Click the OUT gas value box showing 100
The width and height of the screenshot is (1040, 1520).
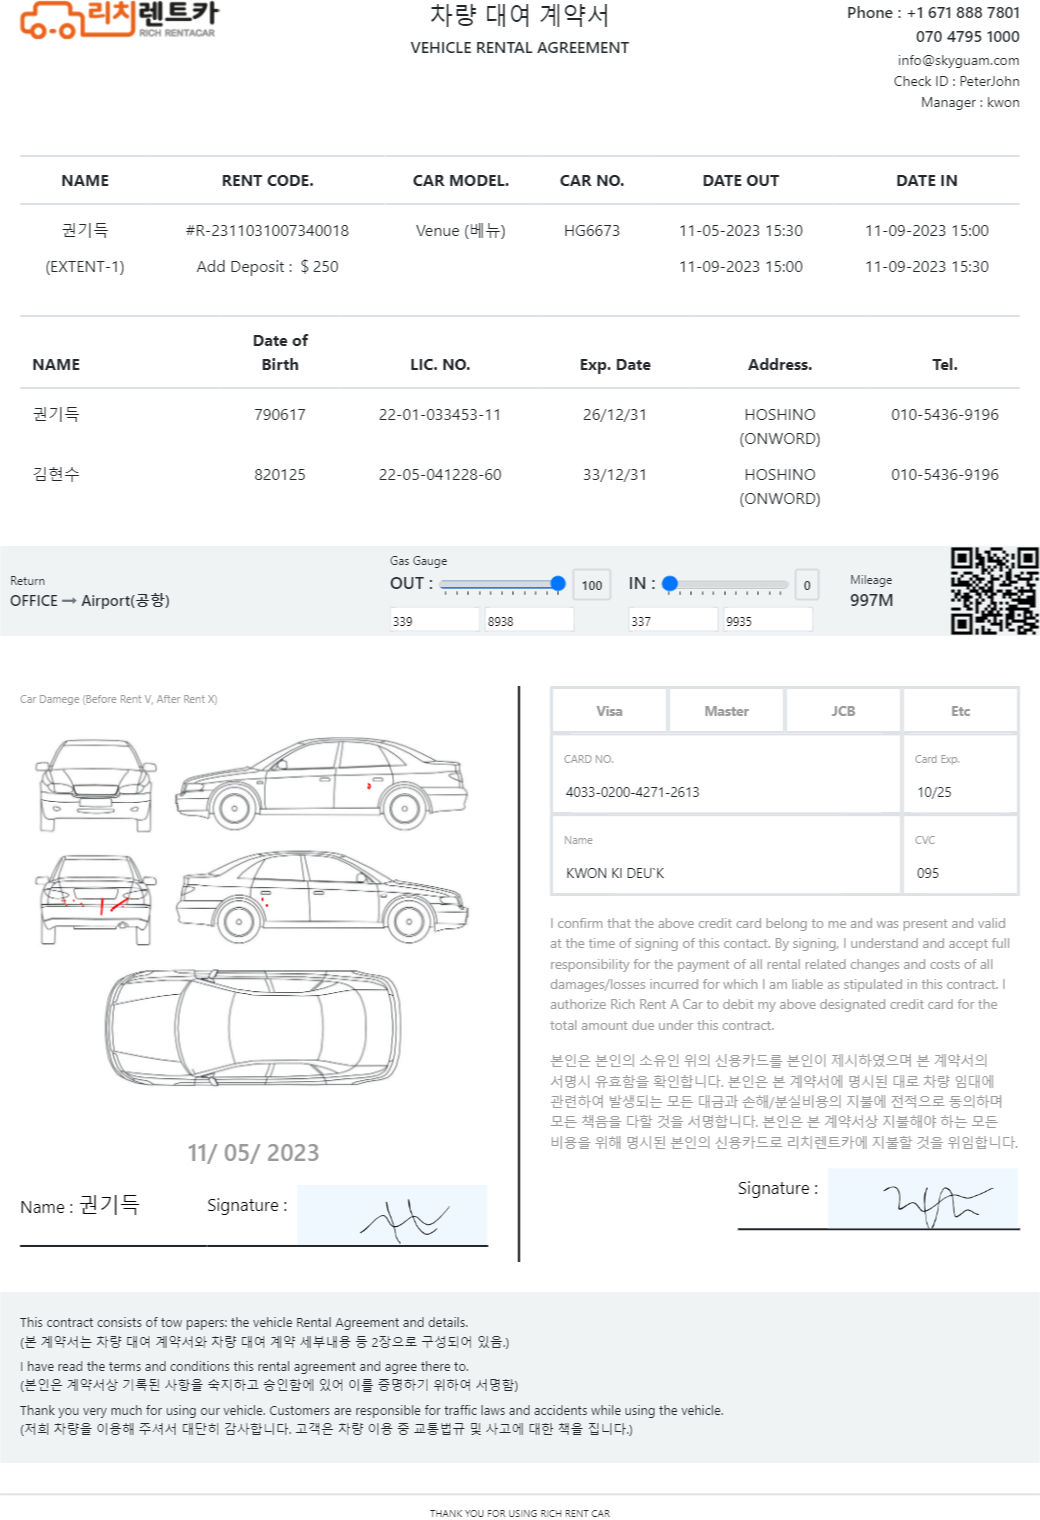[592, 585]
